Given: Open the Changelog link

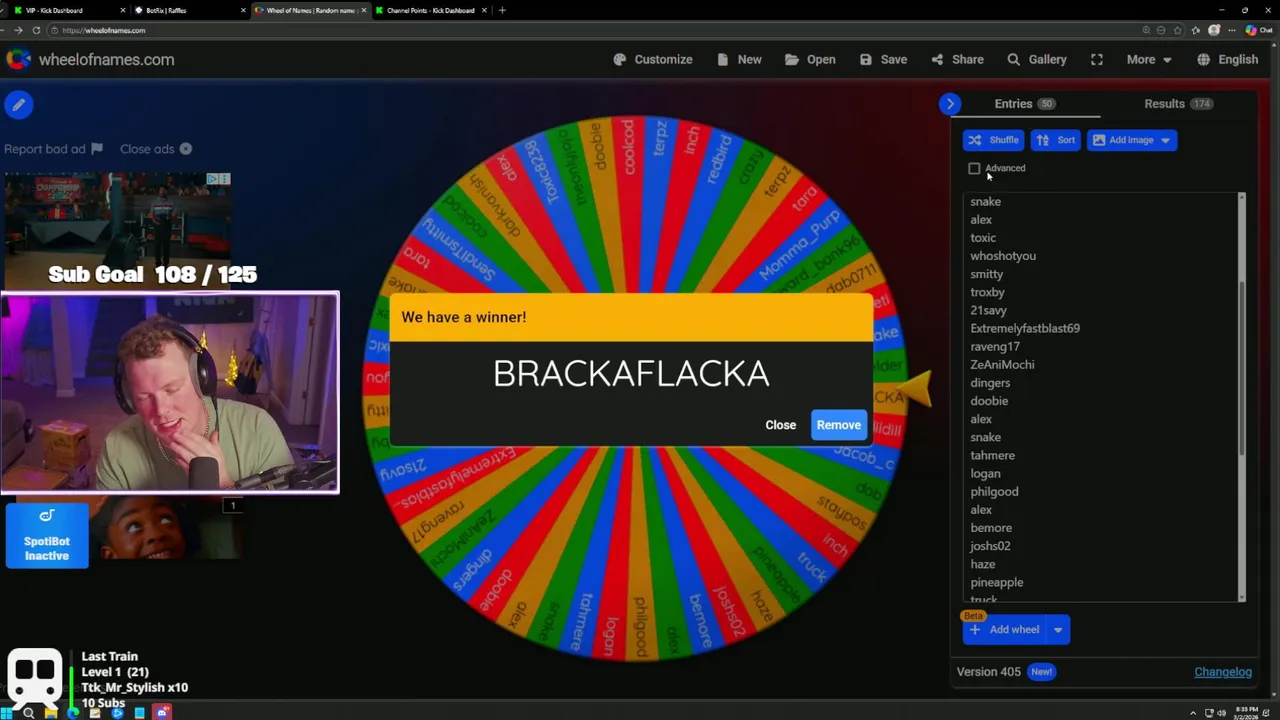Looking at the screenshot, I should coord(1223,672).
